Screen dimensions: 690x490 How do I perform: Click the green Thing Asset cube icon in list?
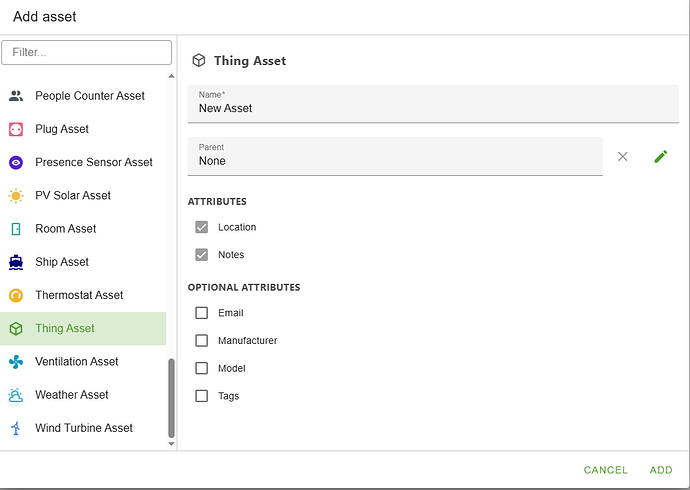point(16,329)
